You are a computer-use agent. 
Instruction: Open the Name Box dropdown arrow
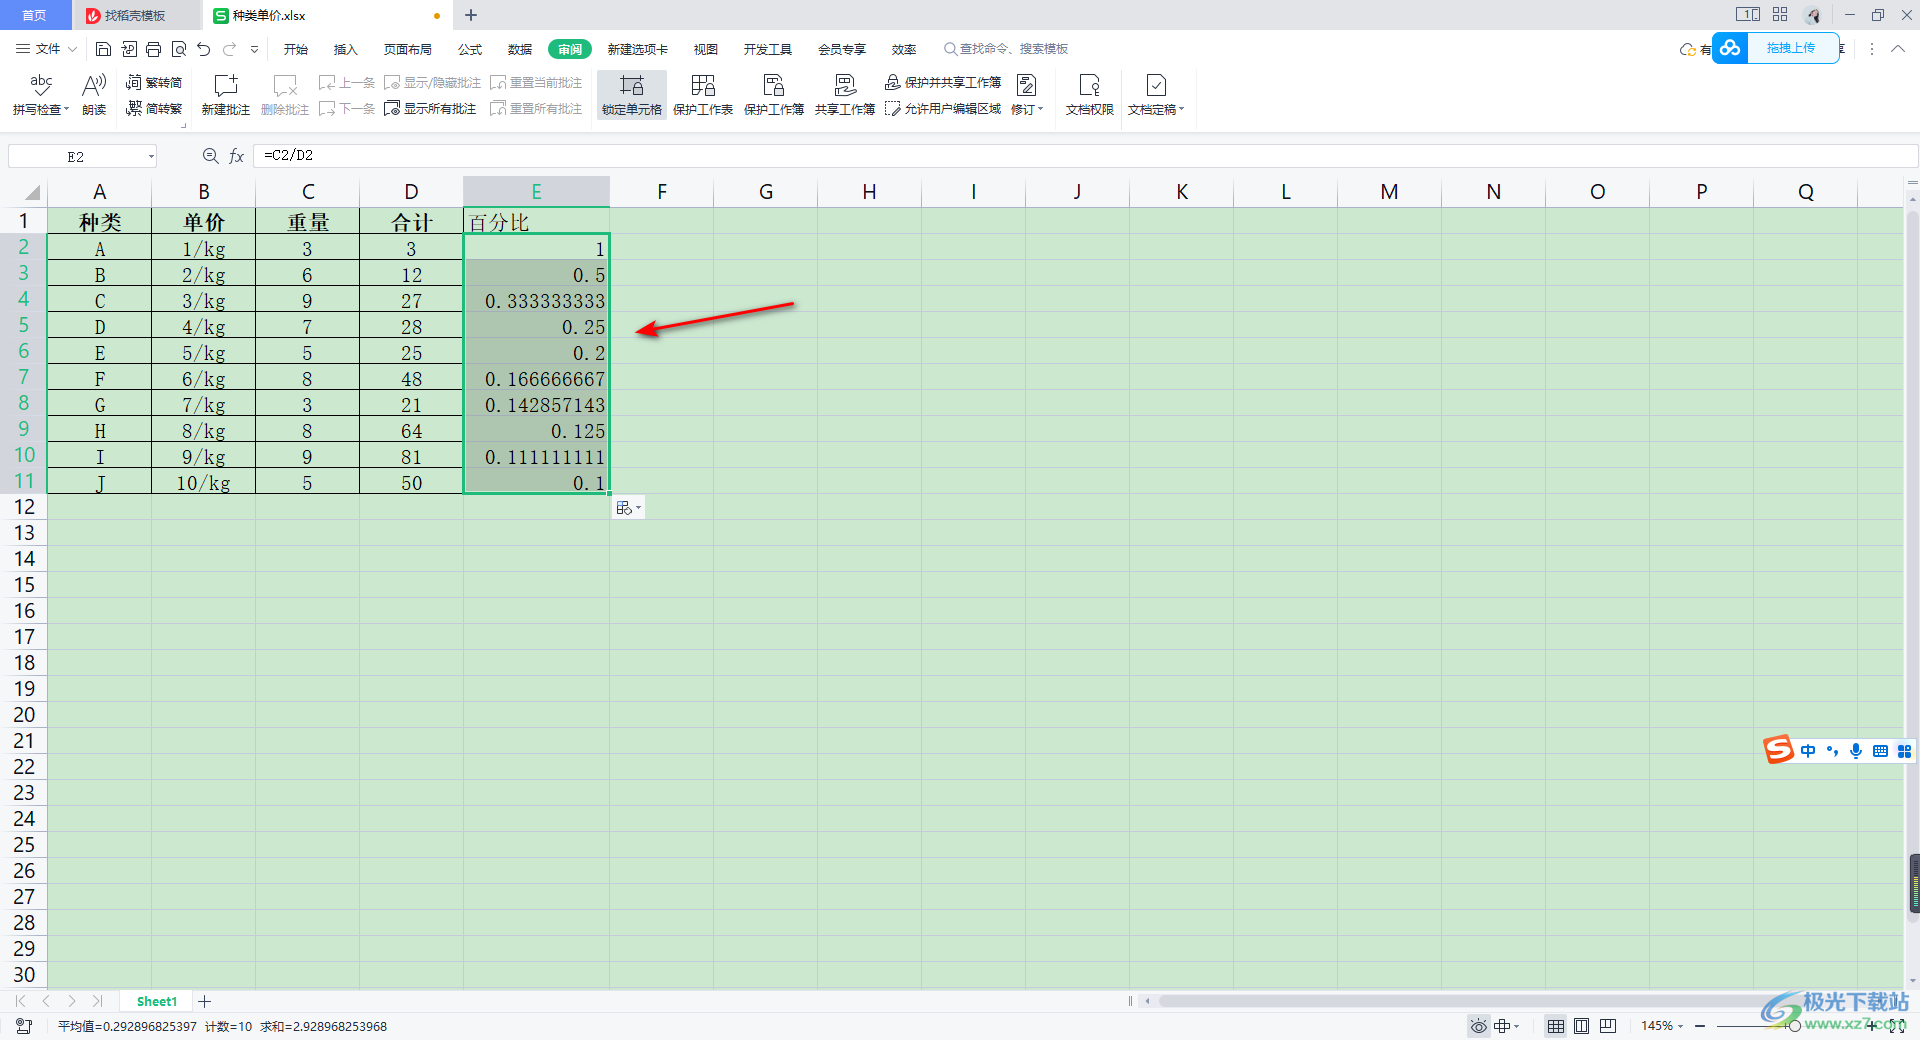click(x=151, y=157)
